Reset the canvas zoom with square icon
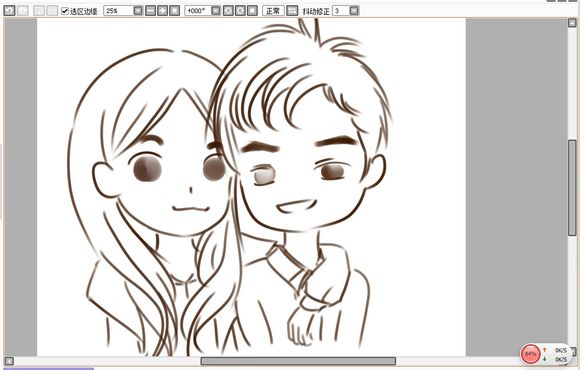Screen dimensions: 580x370 click(x=174, y=11)
